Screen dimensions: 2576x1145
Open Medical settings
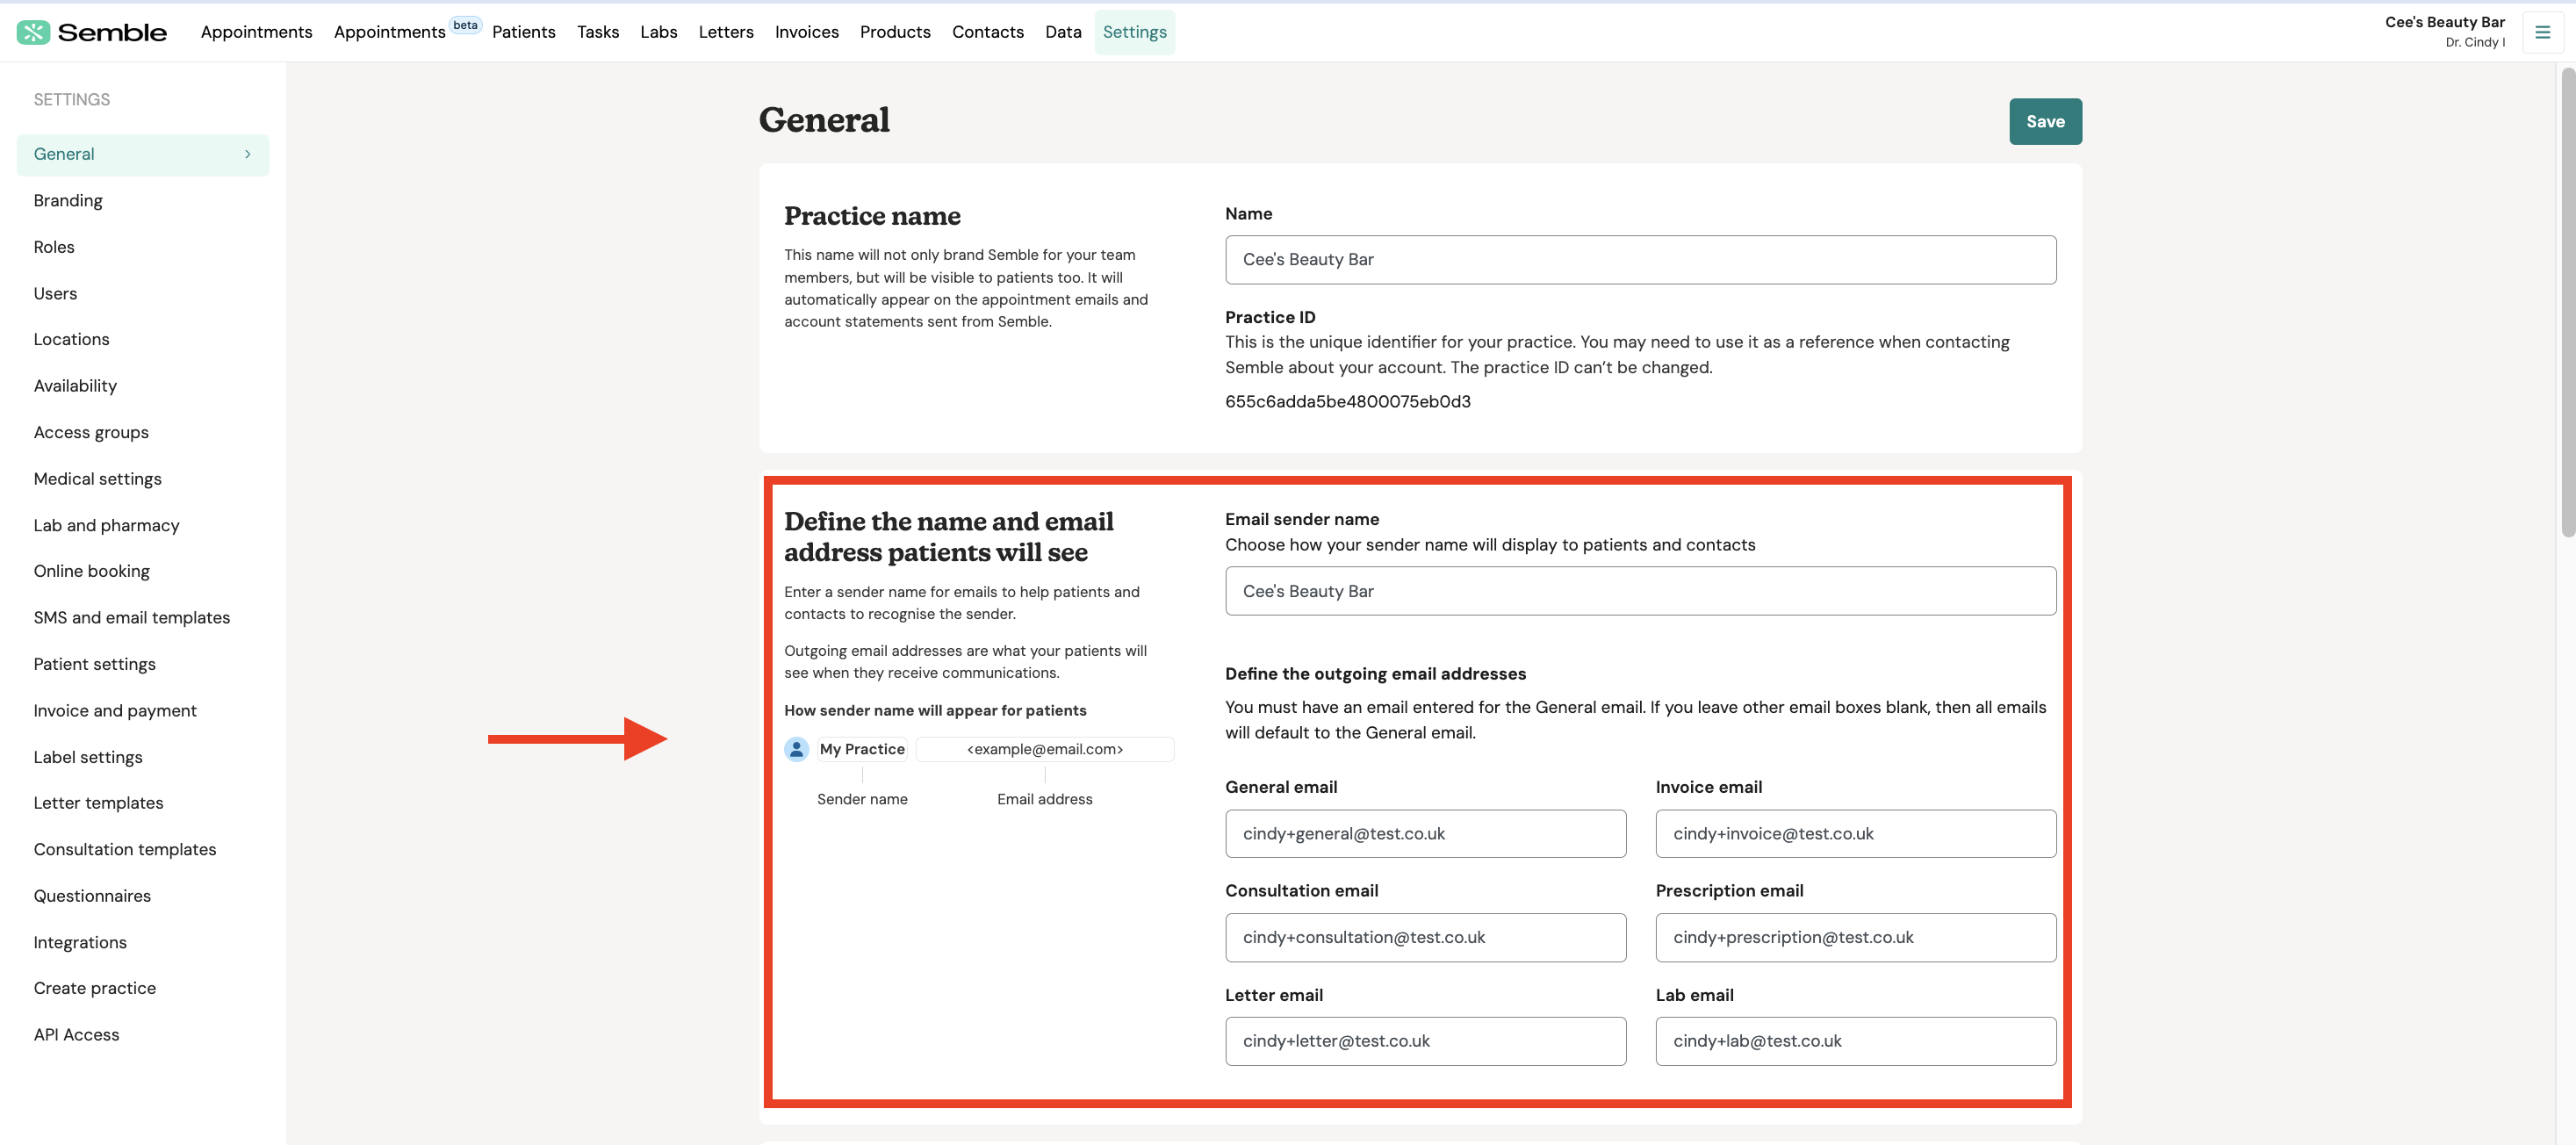(97, 479)
